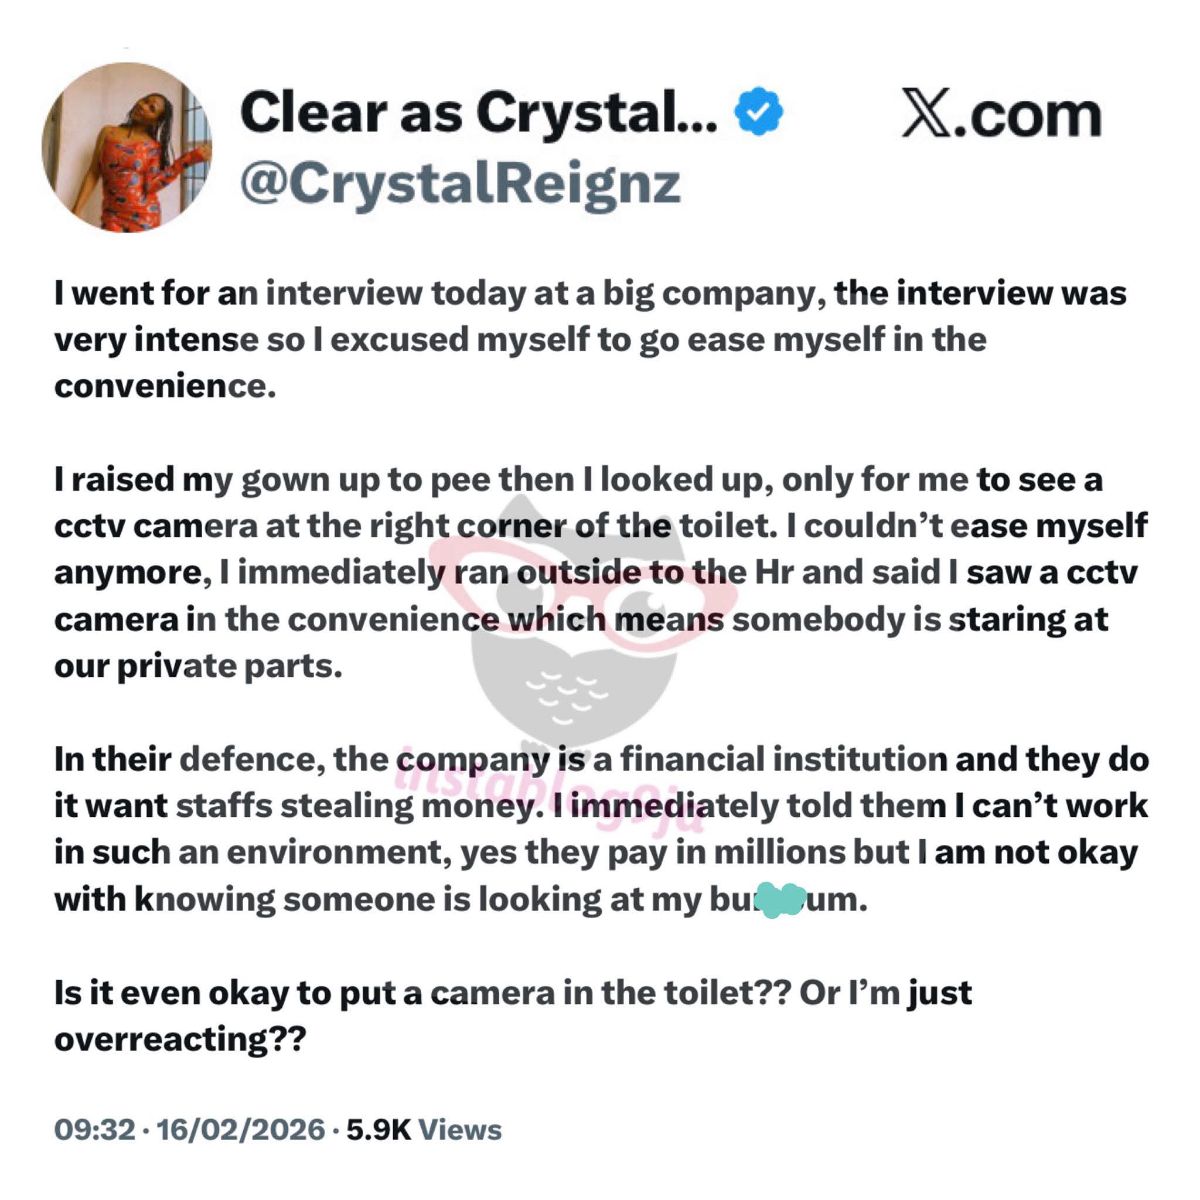Click the word 'overreacting??' in the tweet
This screenshot has width=1200, height=1200.
(x=179, y=1039)
